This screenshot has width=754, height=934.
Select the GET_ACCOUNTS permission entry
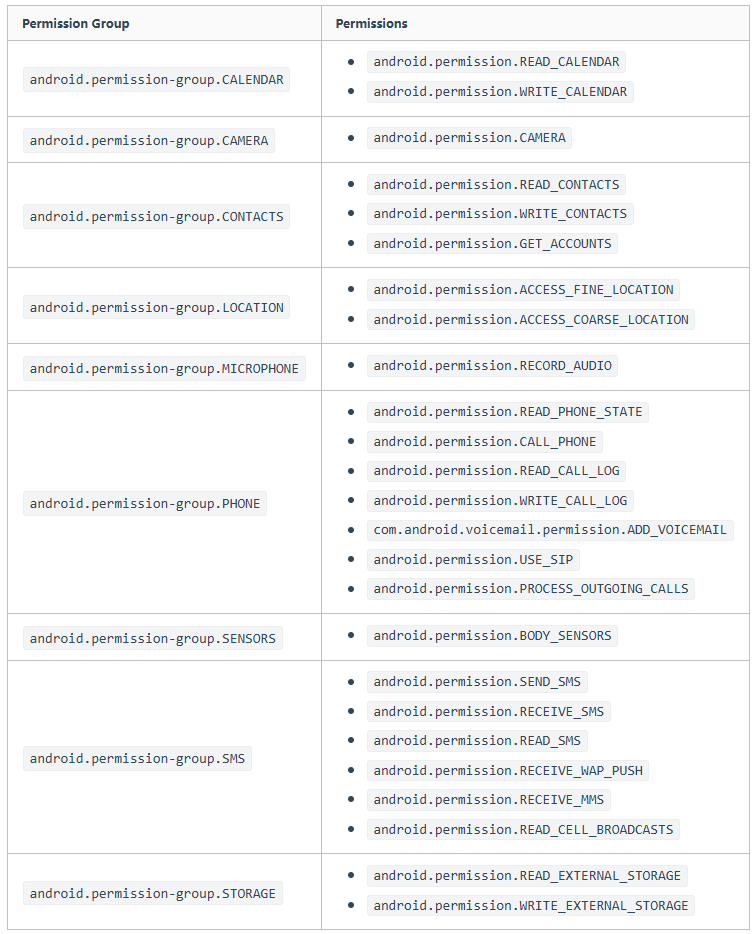click(492, 244)
